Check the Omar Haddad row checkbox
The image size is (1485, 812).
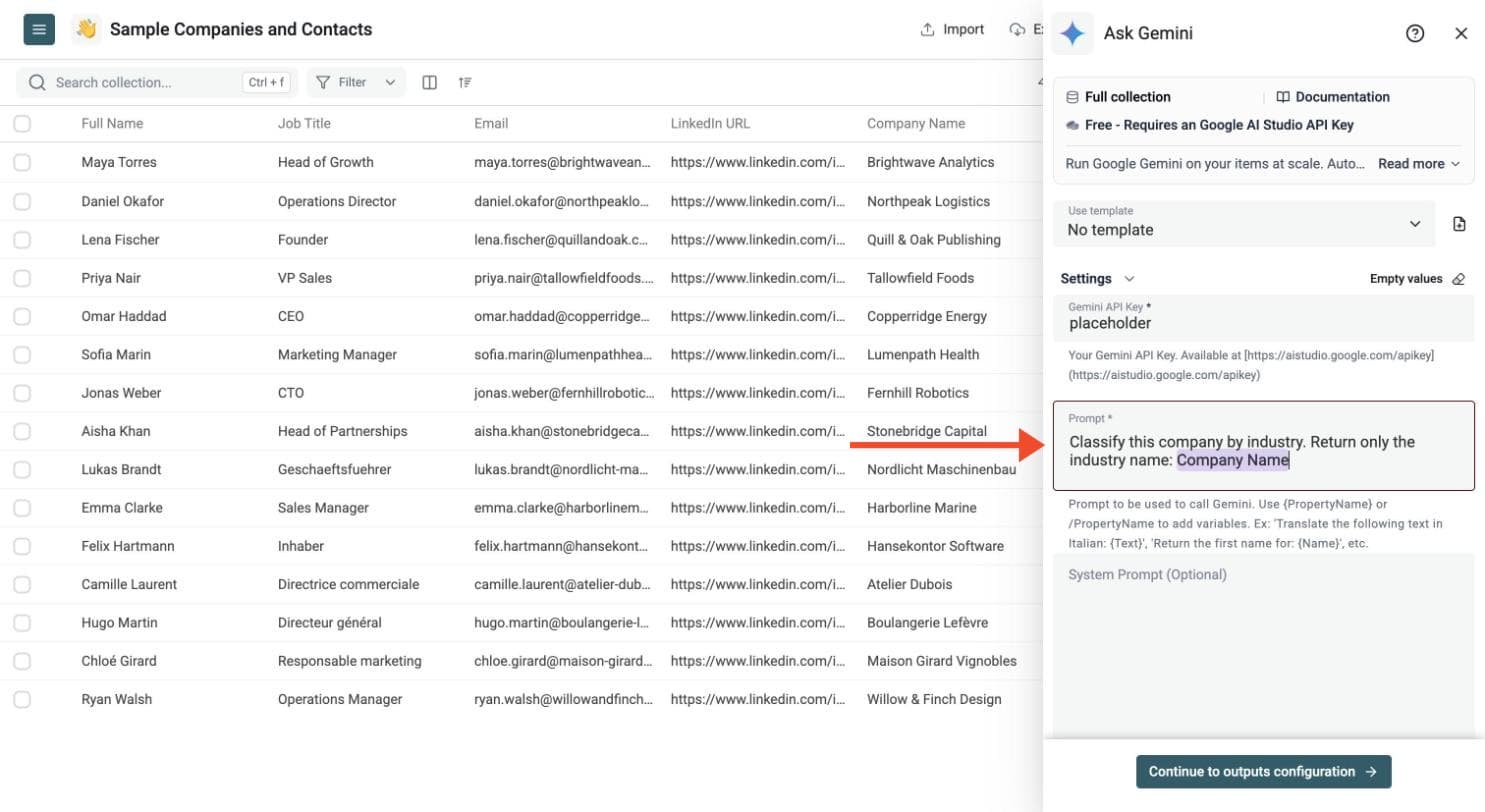pos(22,316)
